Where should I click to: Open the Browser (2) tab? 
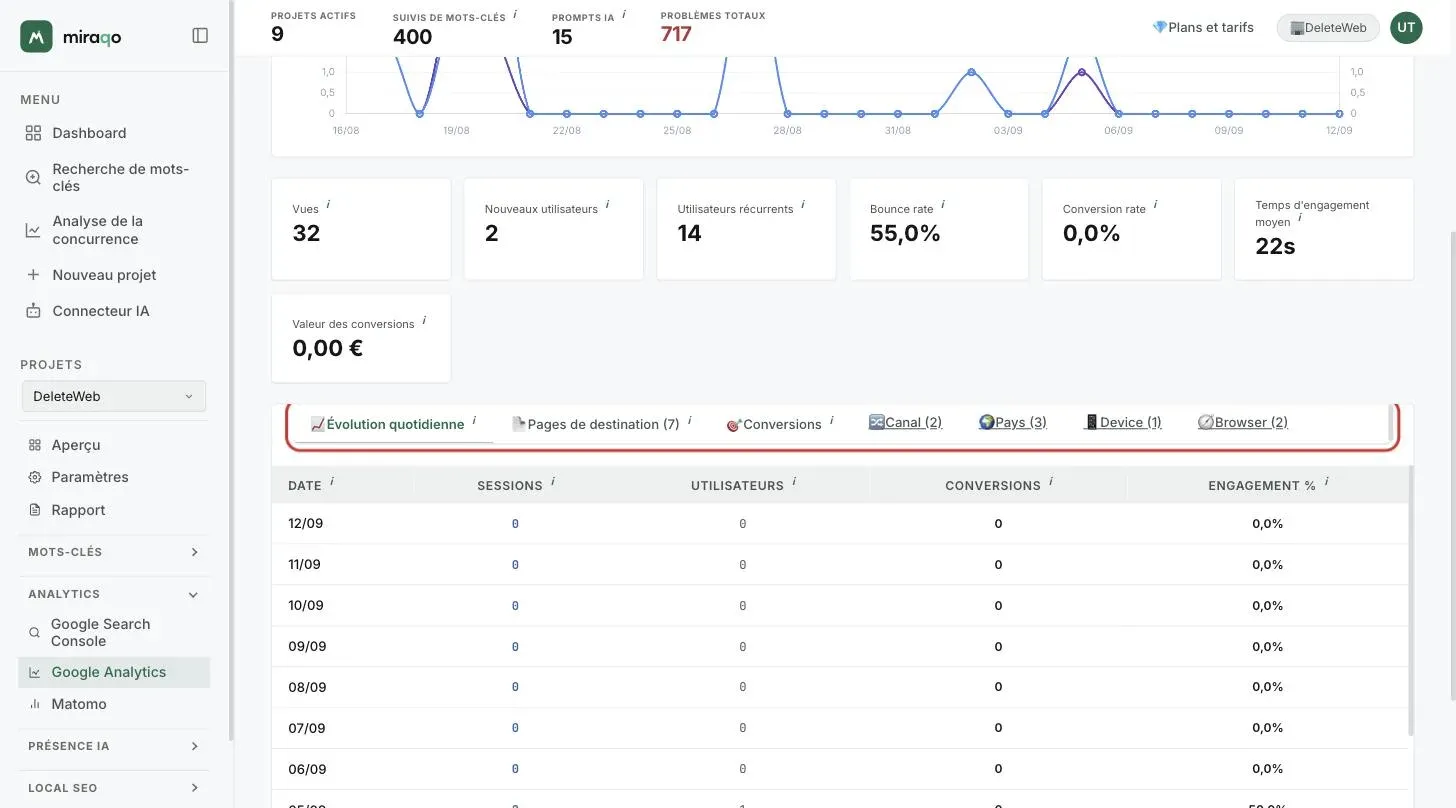[1242, 422]
